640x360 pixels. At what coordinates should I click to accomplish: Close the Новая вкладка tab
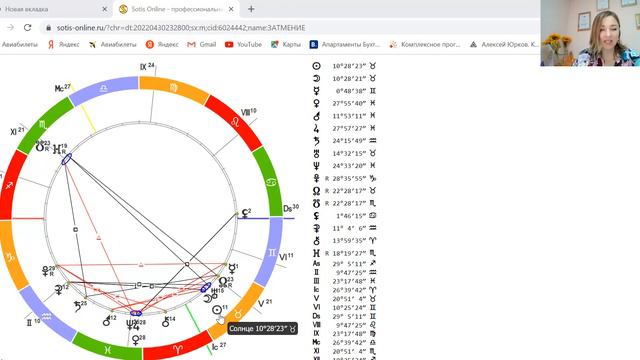tap(104, 9)
